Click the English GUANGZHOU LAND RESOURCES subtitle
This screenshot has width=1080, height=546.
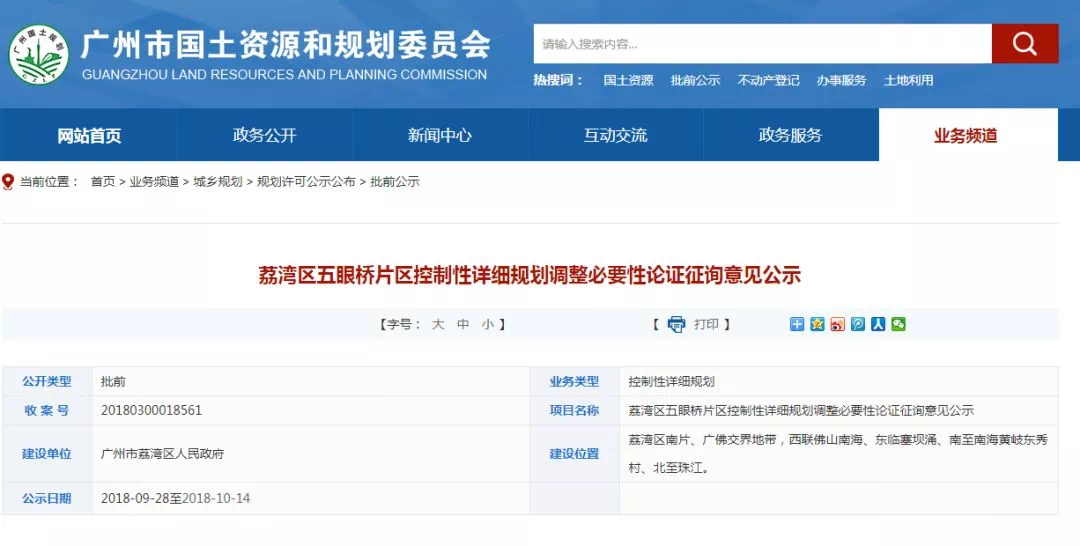point(284,74)
